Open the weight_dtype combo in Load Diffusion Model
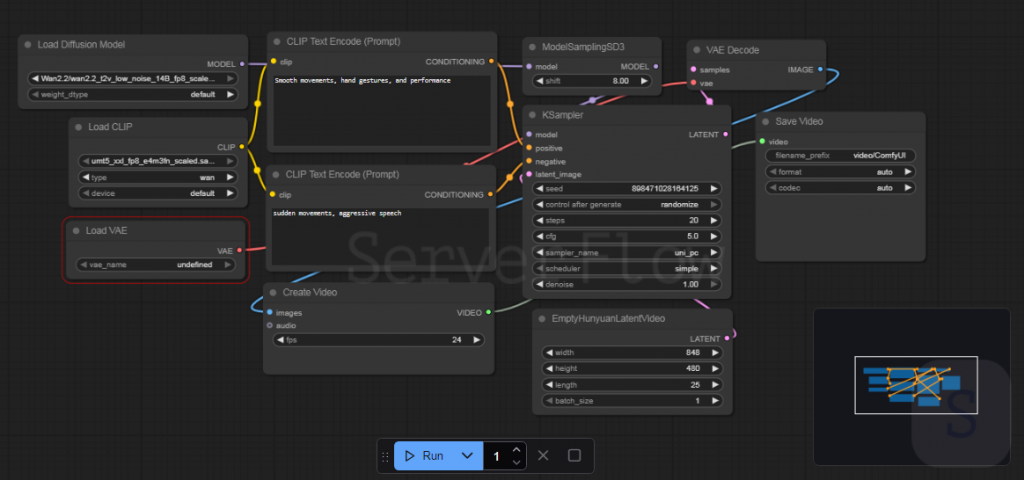This screenshot has width=1024, height=480. coord(133,94)
